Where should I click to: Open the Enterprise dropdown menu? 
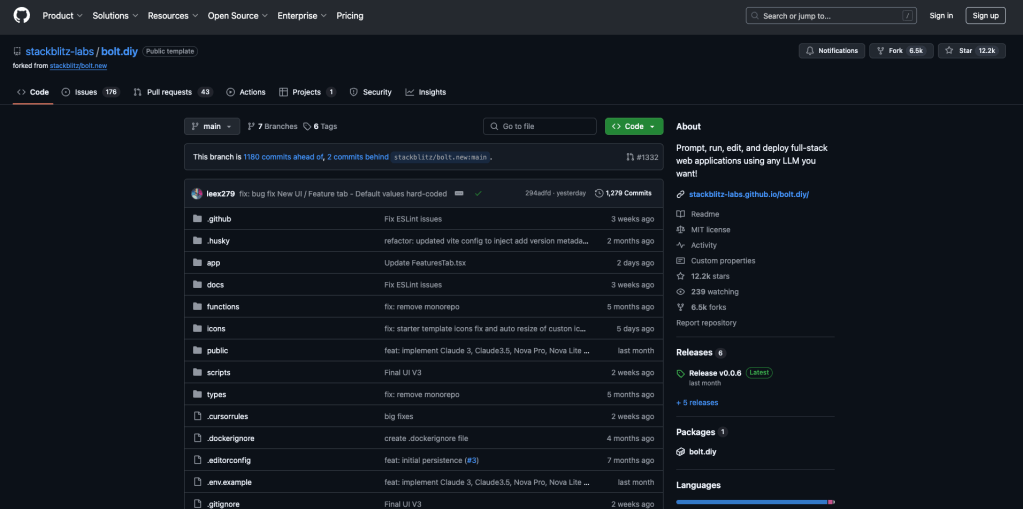(x=302, y=16)
